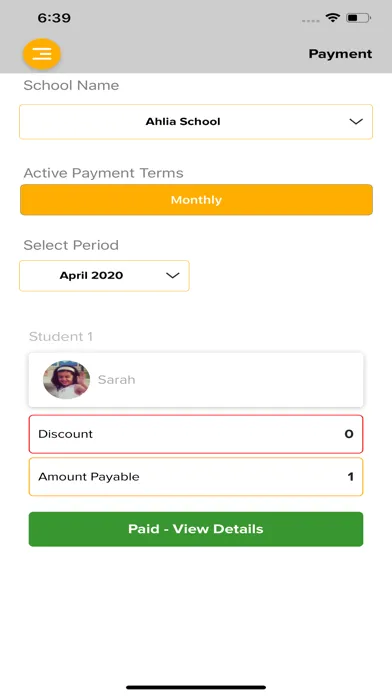The width and height of the screenshot is (392, 696).
Task: Tap the Discount field row
Action: (196, 434)
